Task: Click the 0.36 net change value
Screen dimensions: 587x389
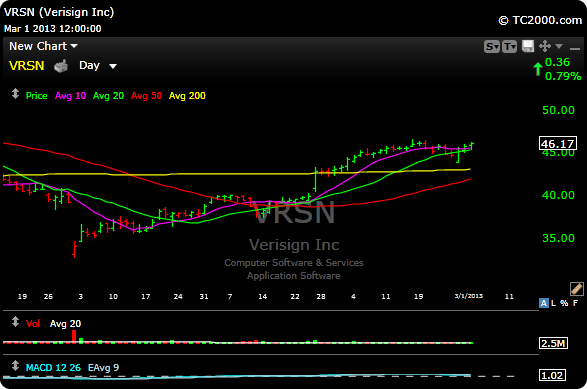Action: point(557,62)
